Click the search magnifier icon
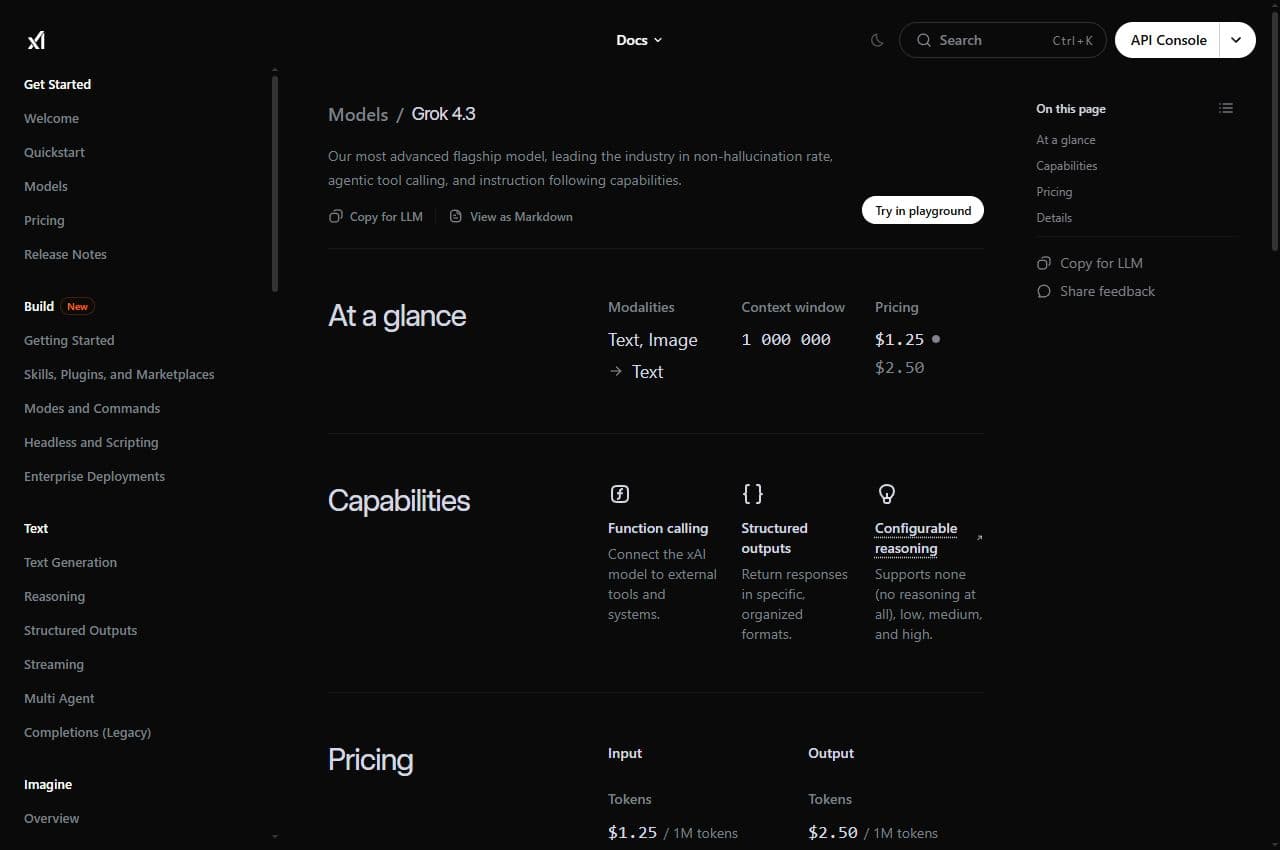 (923, 40)
